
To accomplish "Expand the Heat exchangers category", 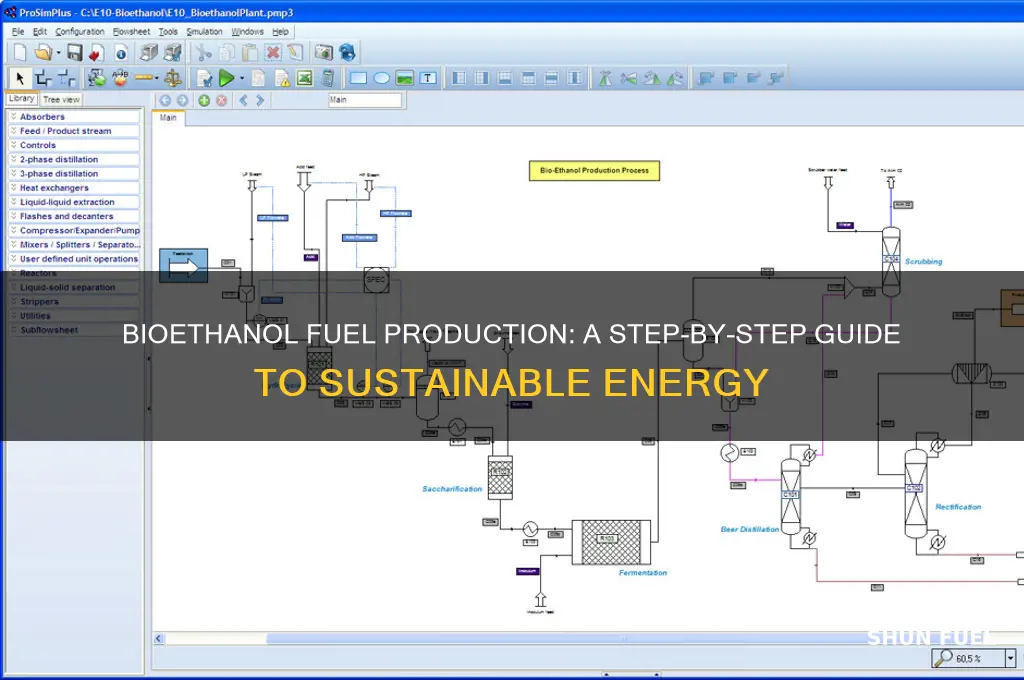I will (x=74, y=187).
